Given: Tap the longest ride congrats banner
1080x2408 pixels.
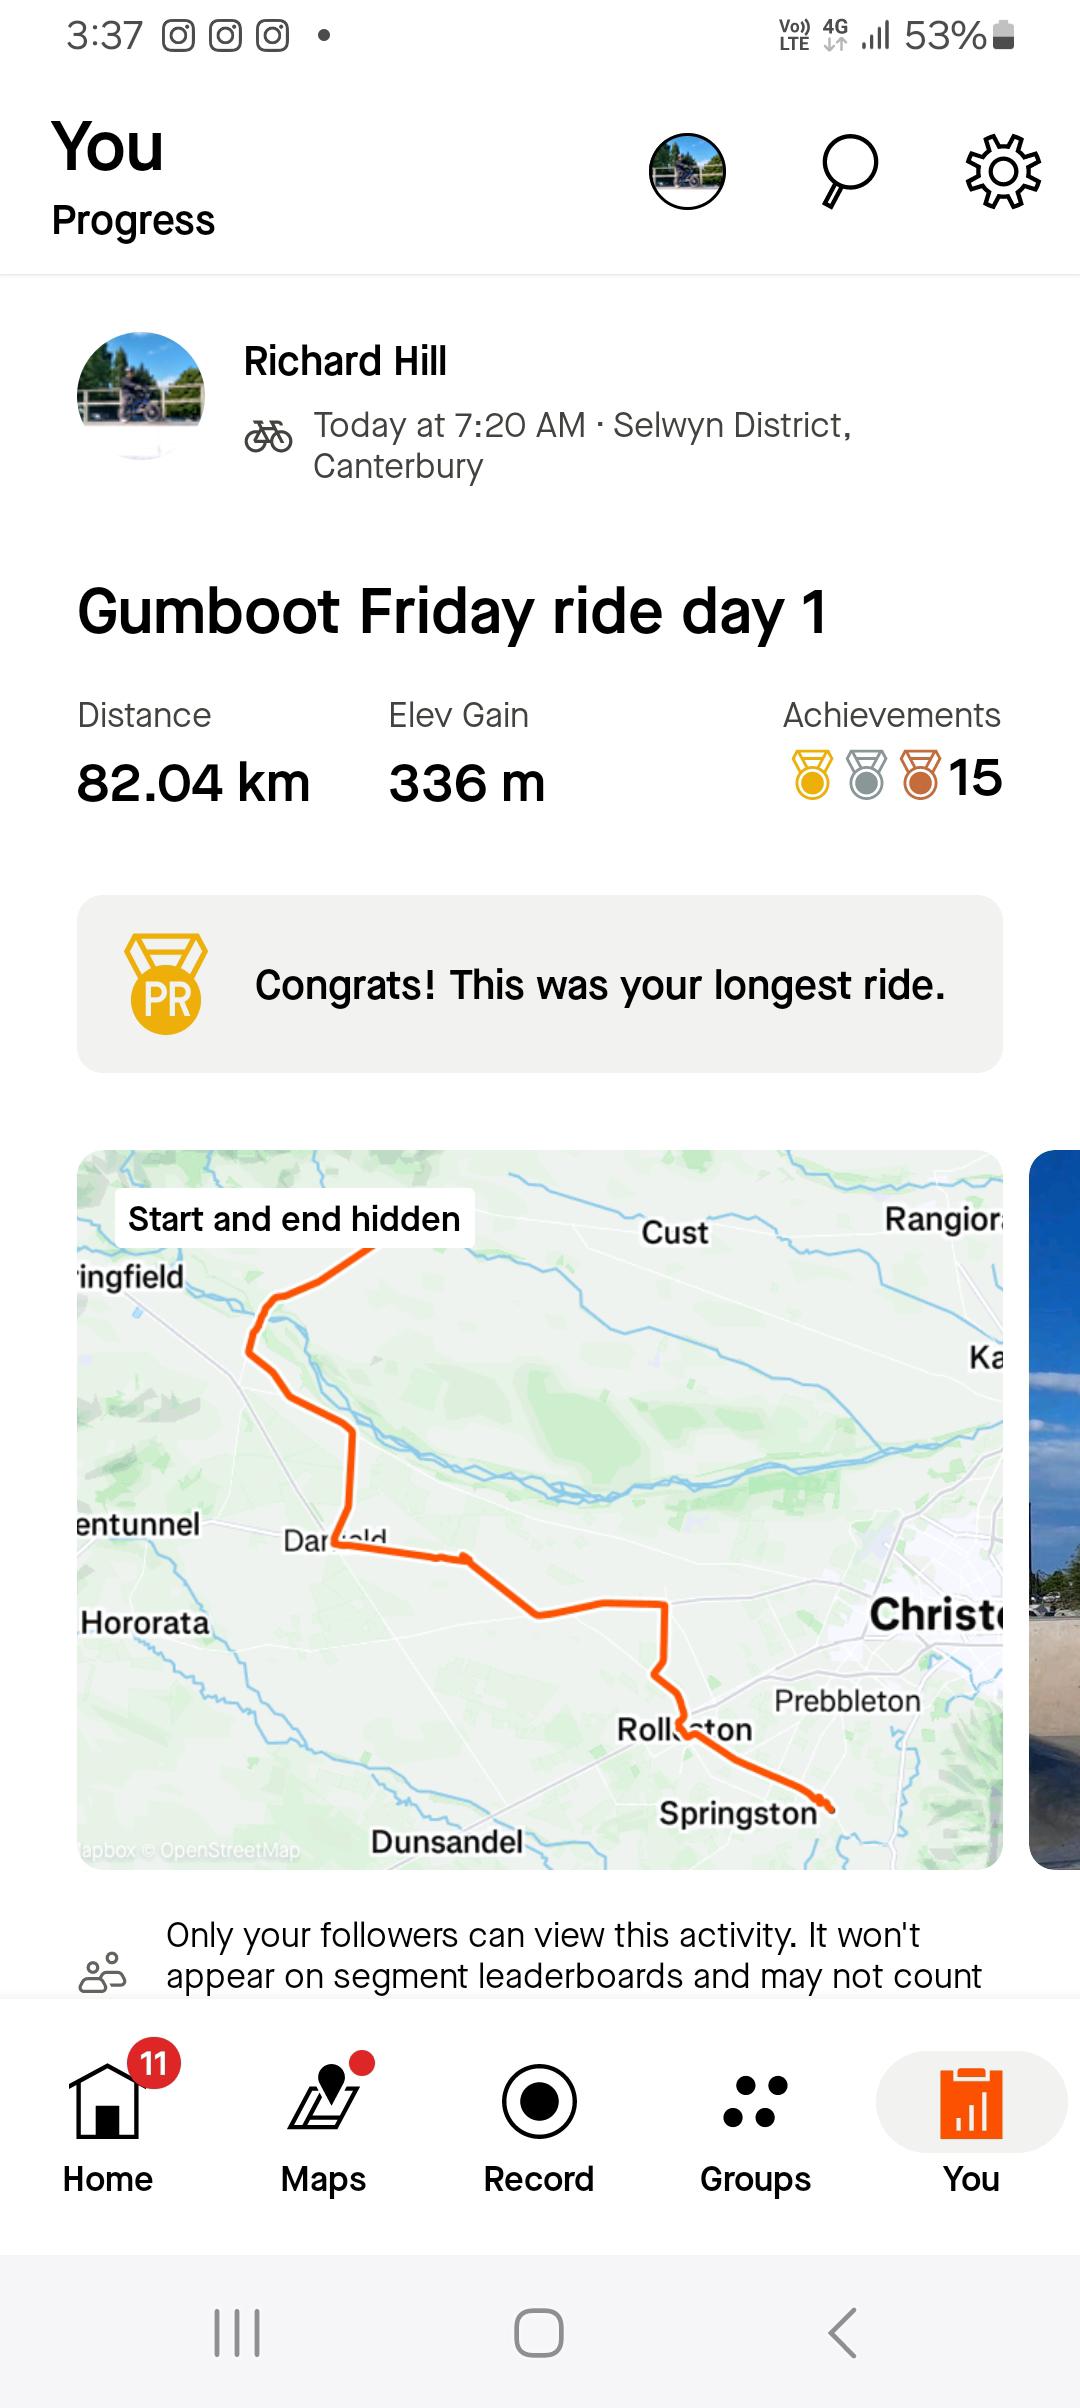Looking at the screenshot, I should coord(540,984).
